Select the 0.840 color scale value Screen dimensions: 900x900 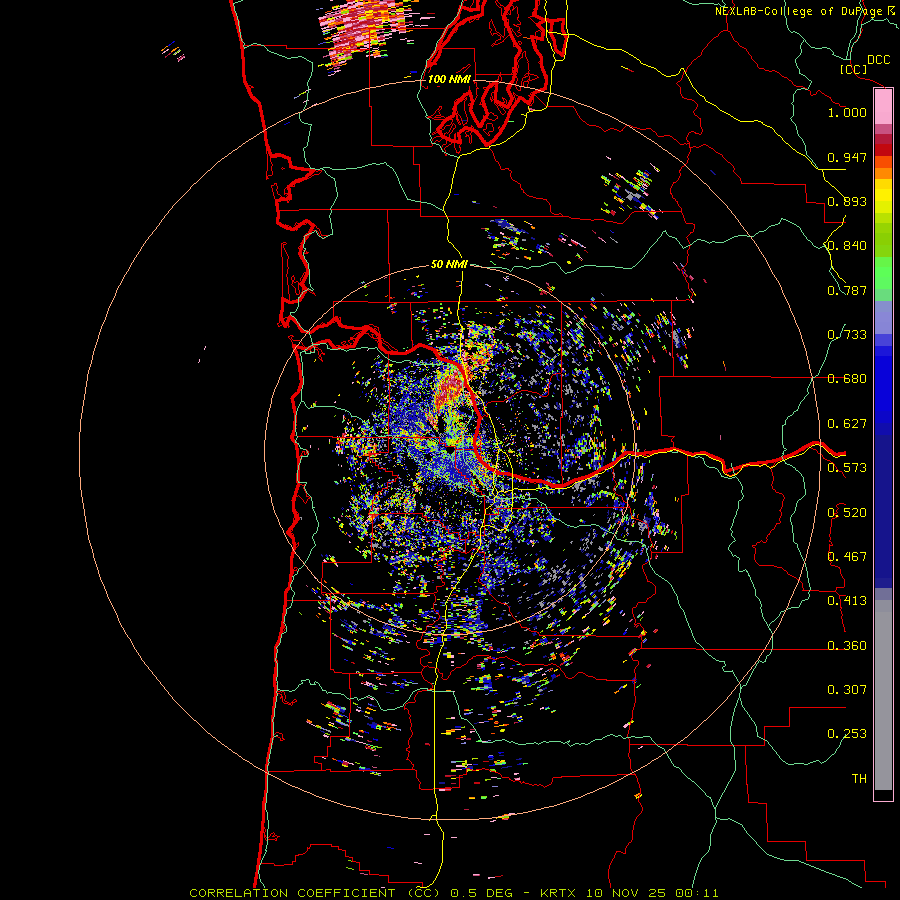pos(847,246)
